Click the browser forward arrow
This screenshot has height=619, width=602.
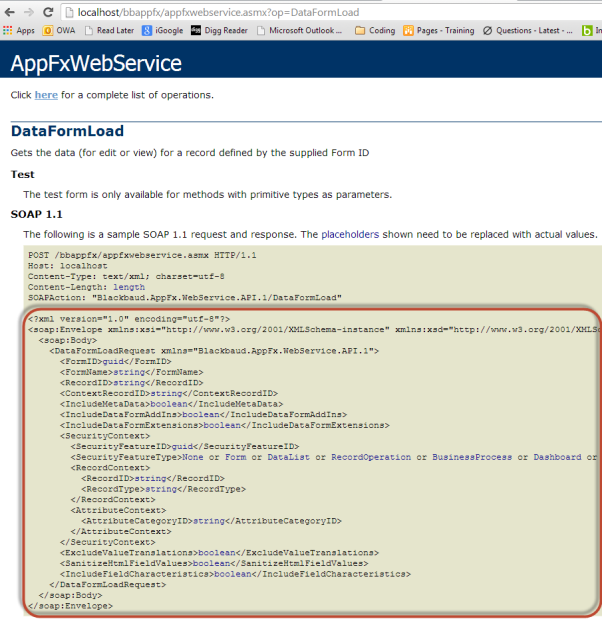[x=32, y=11]
